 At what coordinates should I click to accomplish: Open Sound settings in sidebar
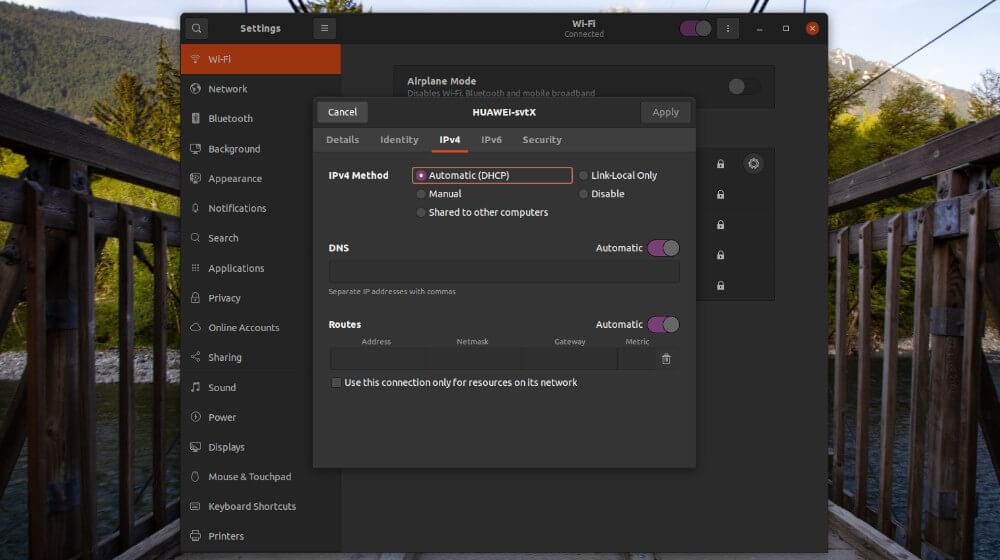pos(222,387)
